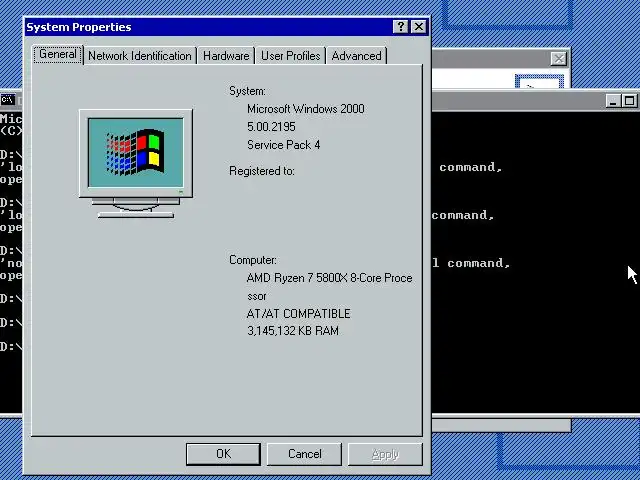Close the System Properties dialog
640x480 pixels.
coord(418,27)
